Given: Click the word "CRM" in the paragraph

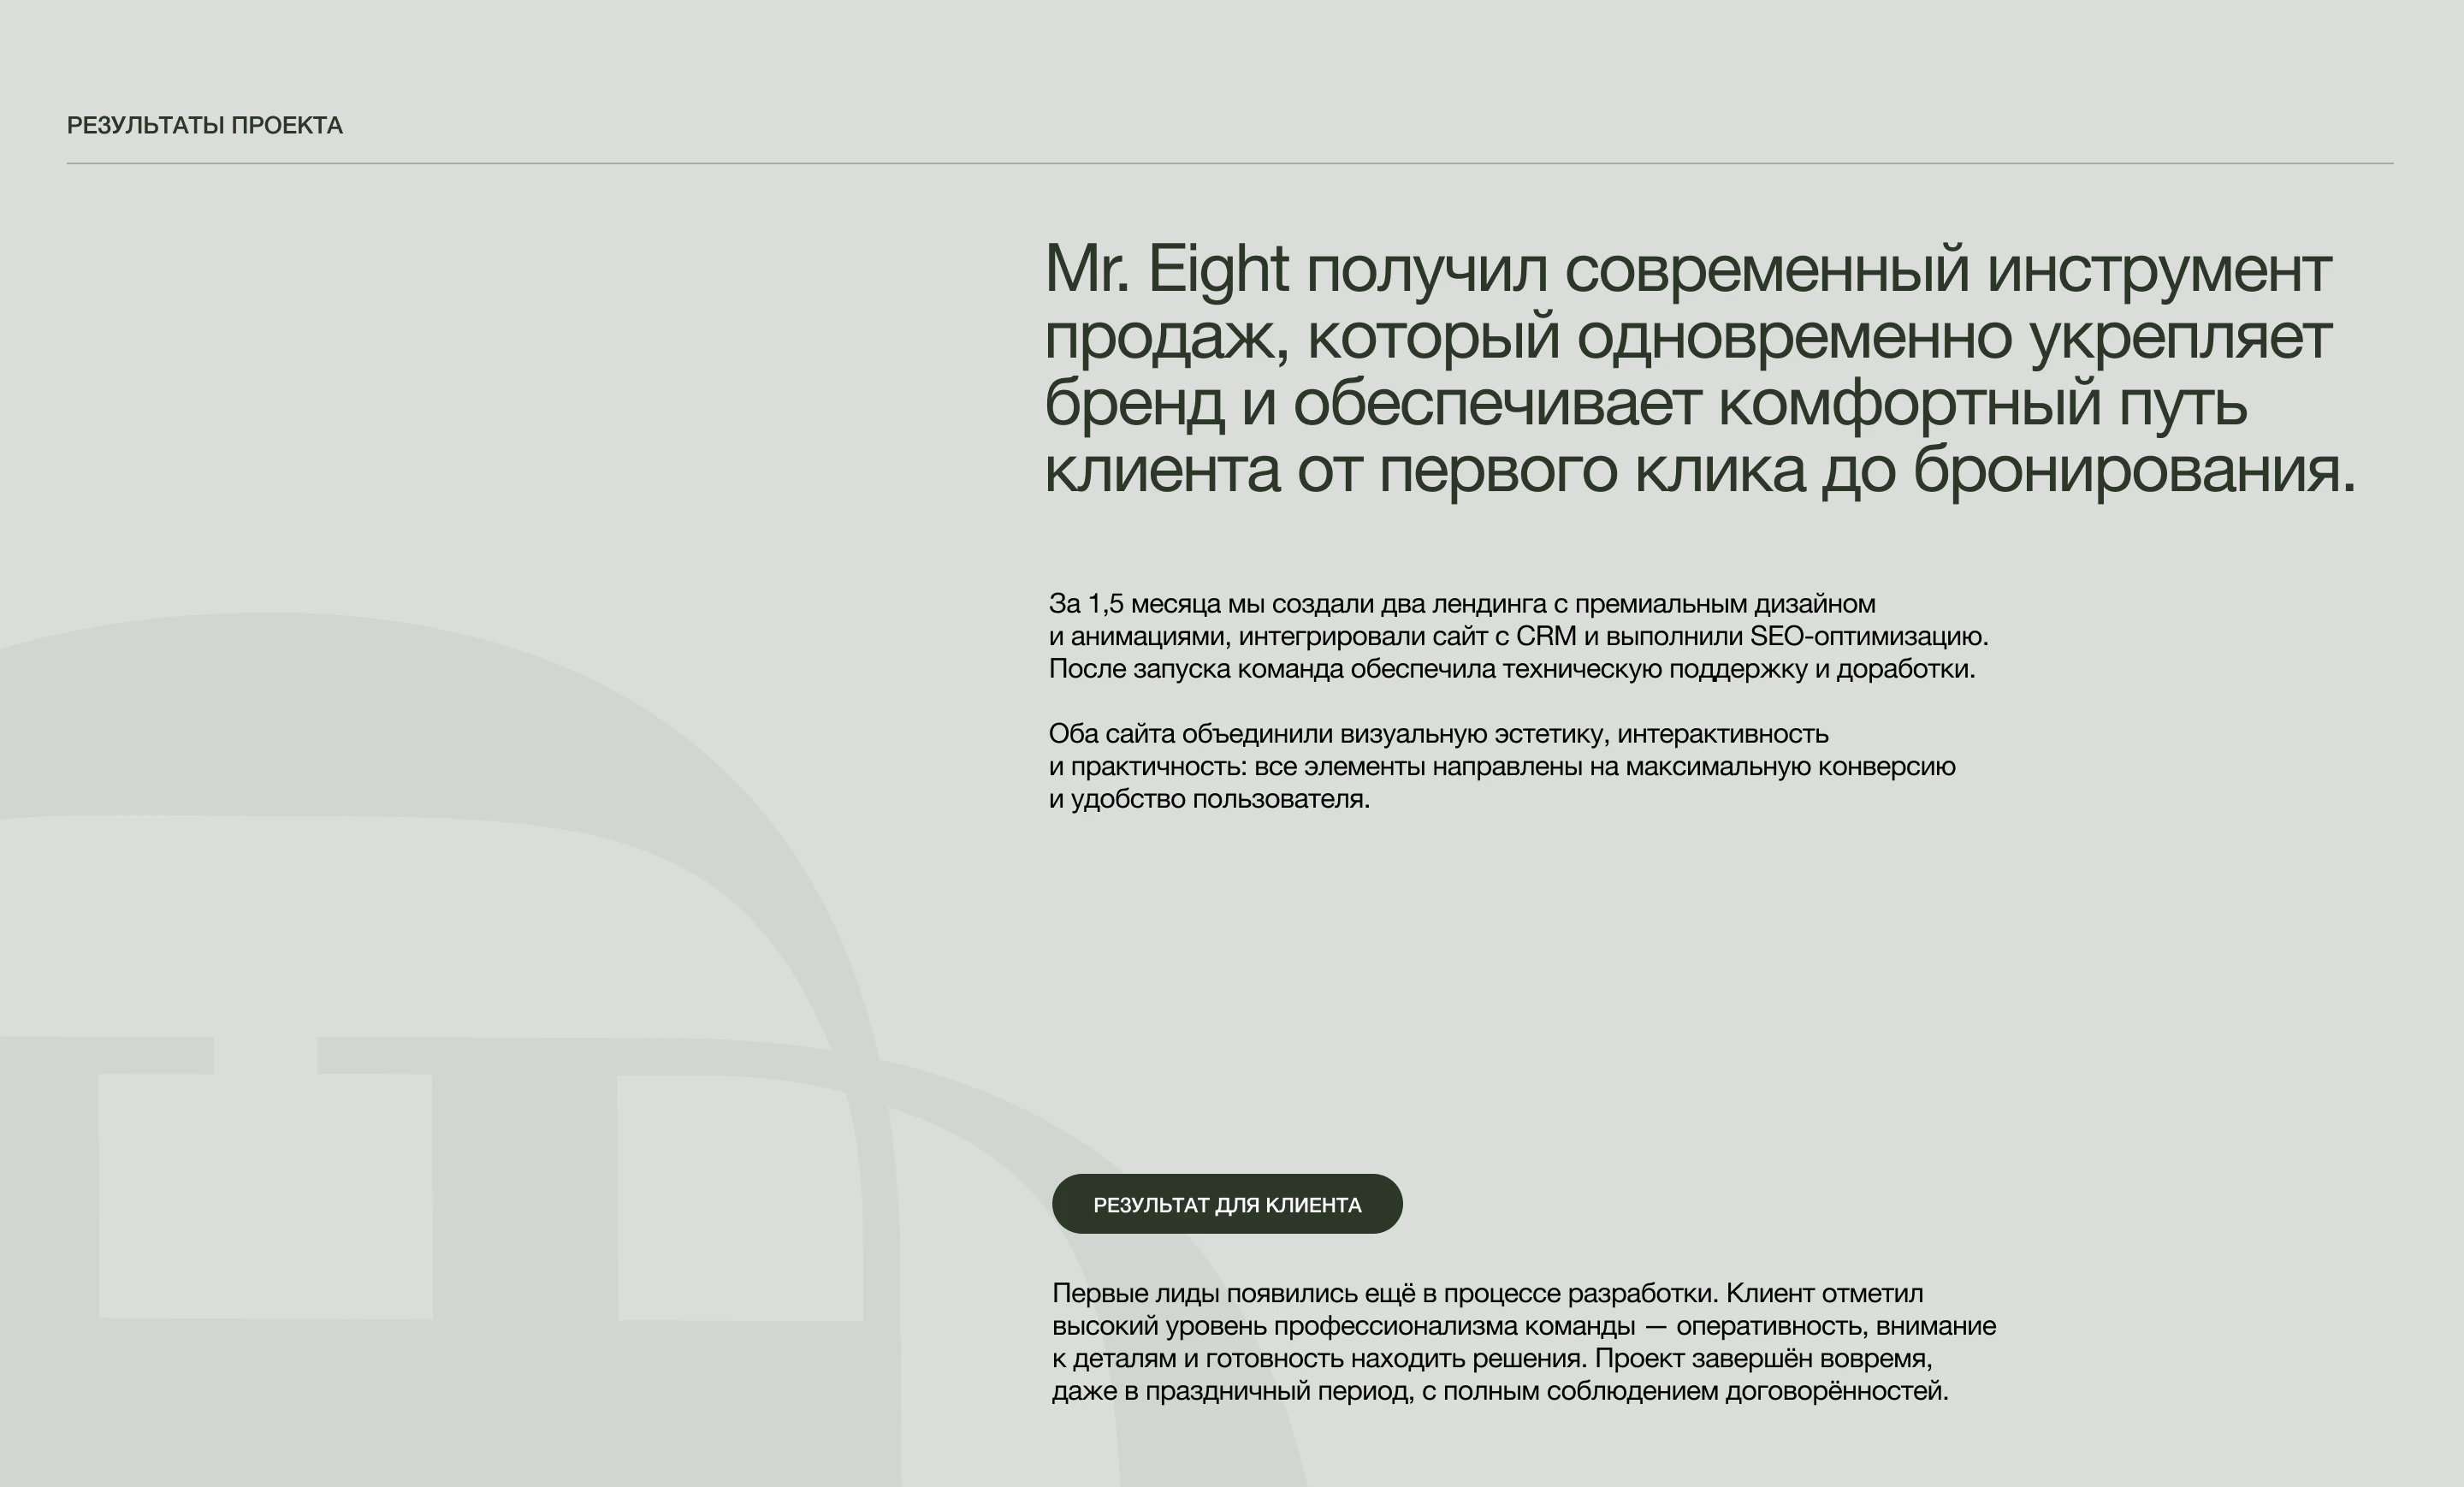Looking at the screenshot, I should (x=1545, y=636).
